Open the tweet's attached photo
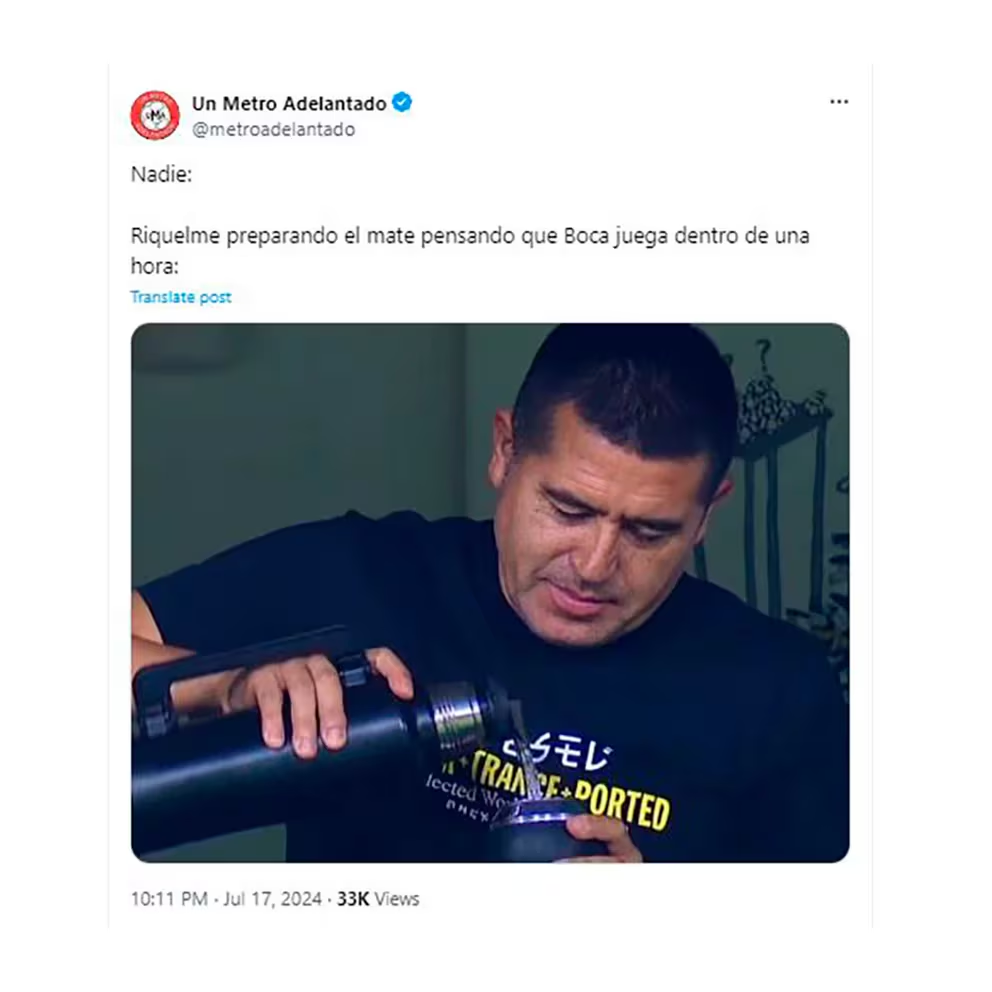The height and width of the screenshot is (992, 992). tap(490, 593)
